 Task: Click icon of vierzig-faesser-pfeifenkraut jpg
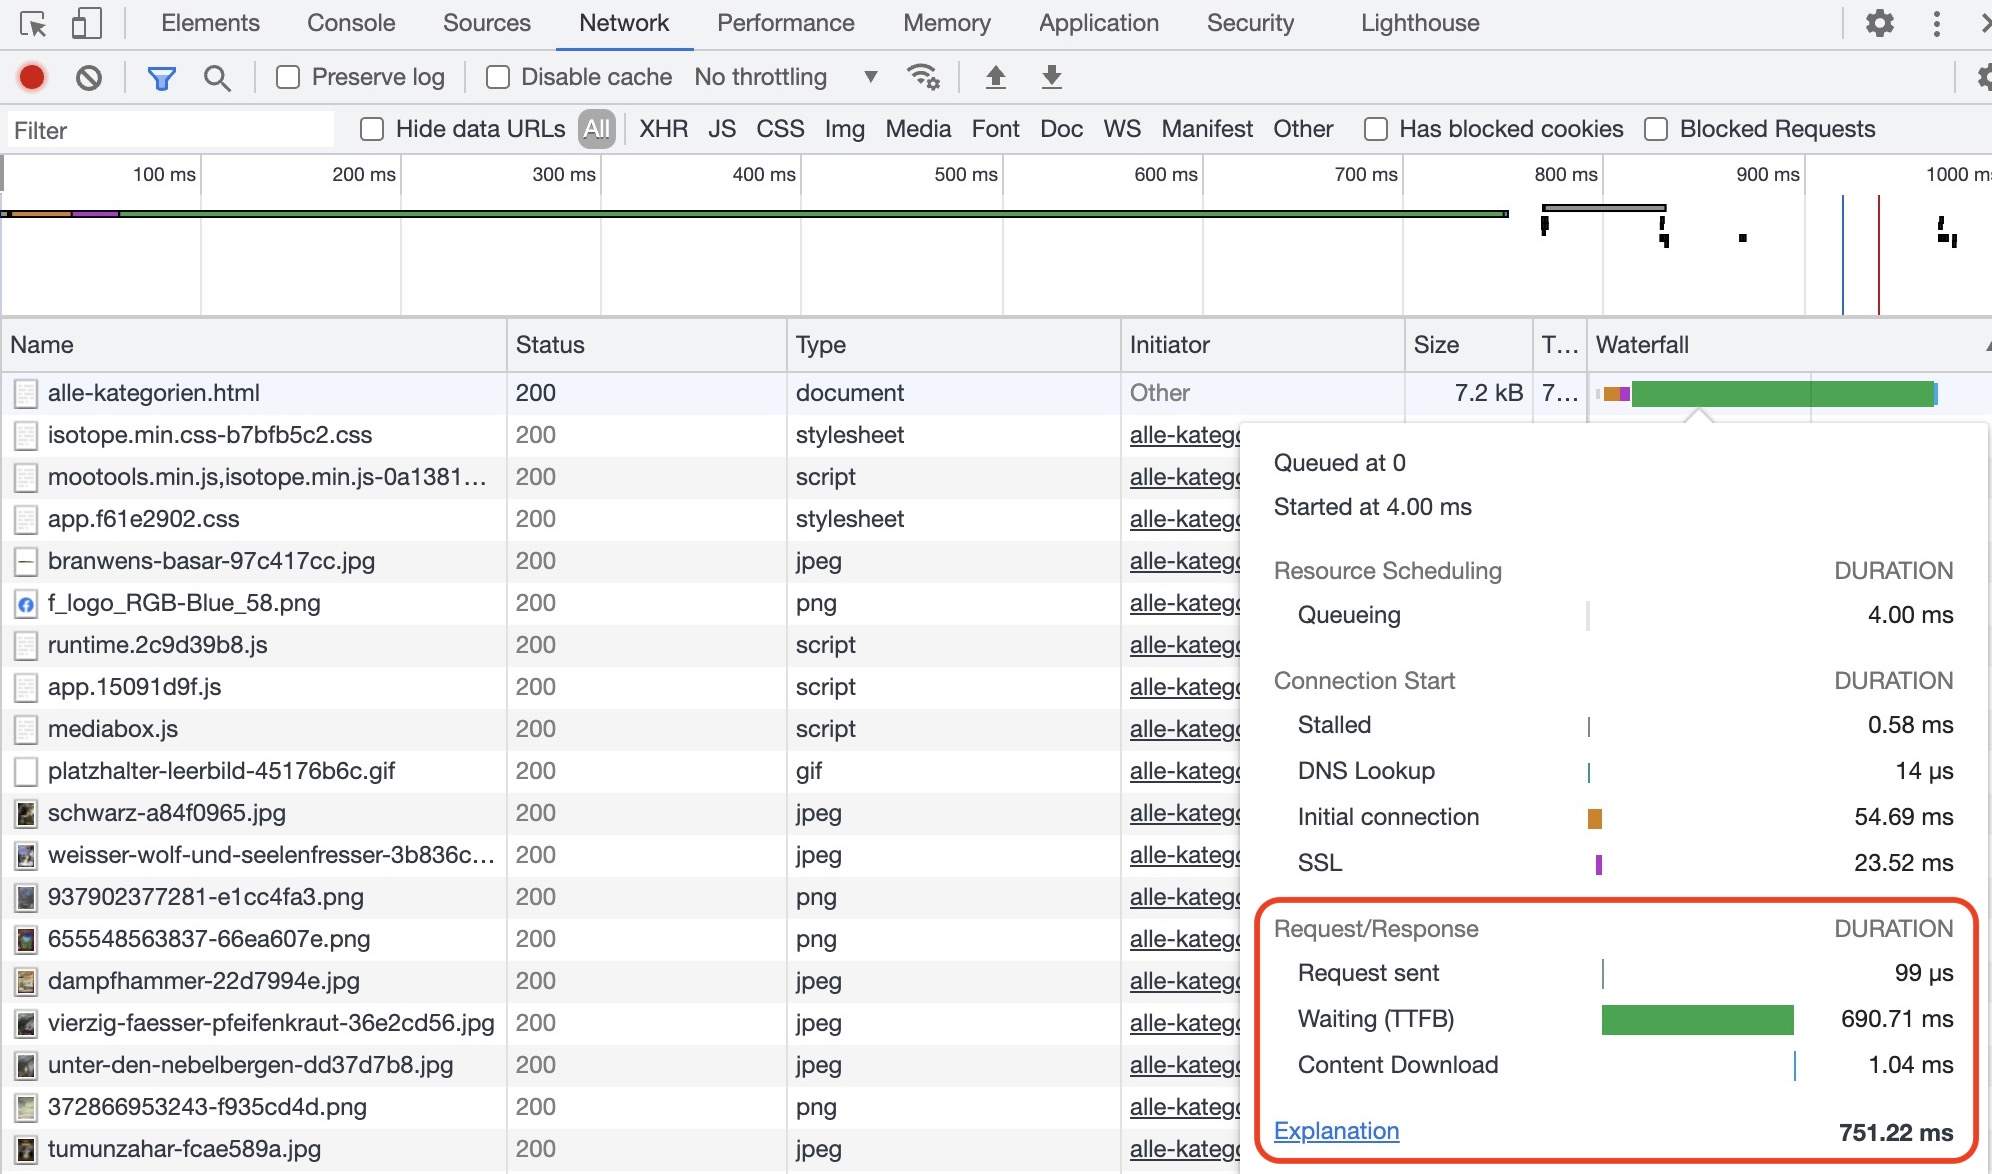tap(26, 1023)
